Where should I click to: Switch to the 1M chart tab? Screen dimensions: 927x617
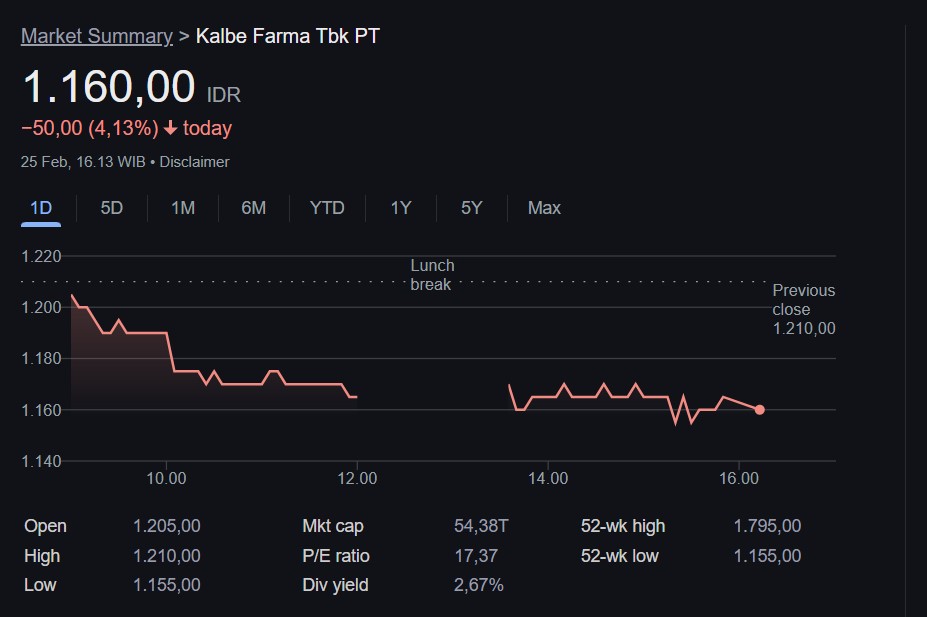(183, 208)
